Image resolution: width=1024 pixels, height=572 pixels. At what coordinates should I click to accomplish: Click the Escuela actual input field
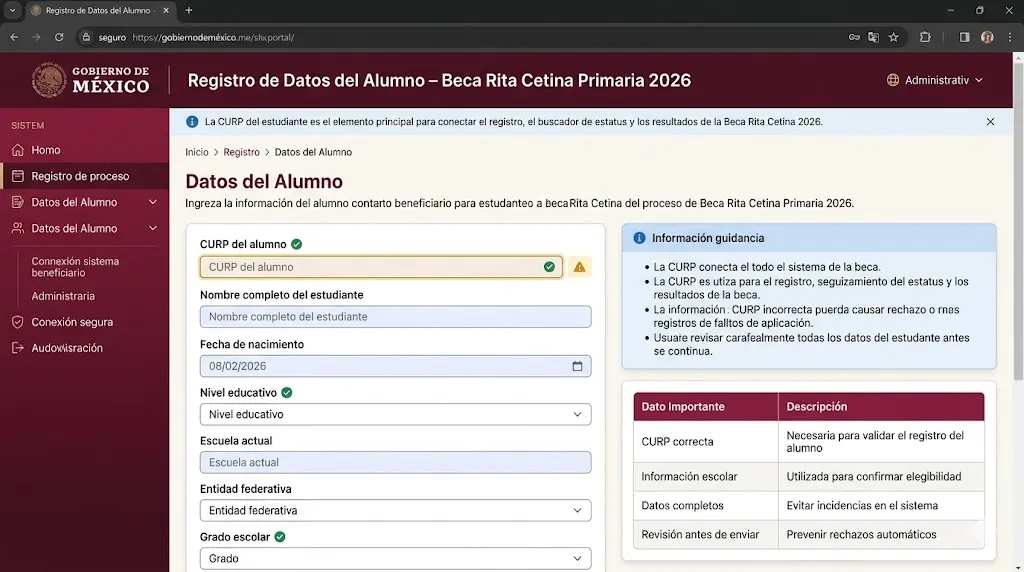click(x=395, y=462)
